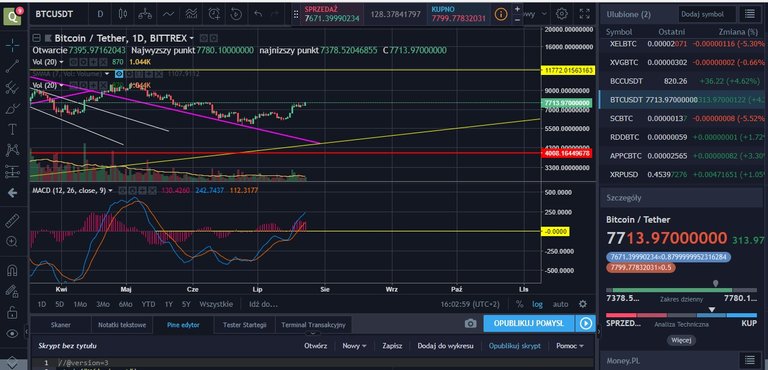Toggle auto scale on chart
Viewport: 768px width, 370px height.
[560, 304]
